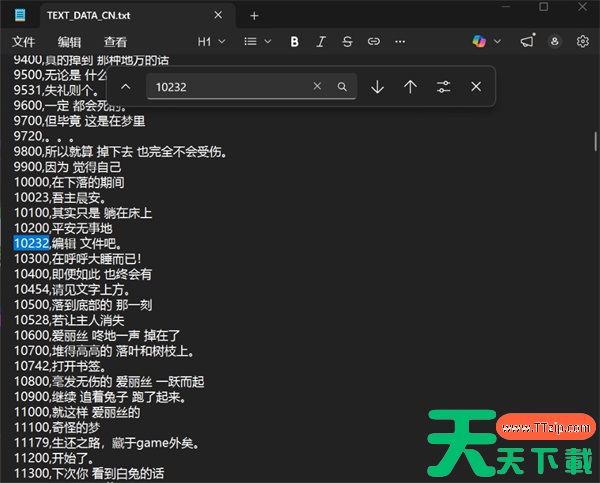The image size is (600, 483).
Task: Click line '11100,奇怪的梦'
Action: [x=57, y=428]
